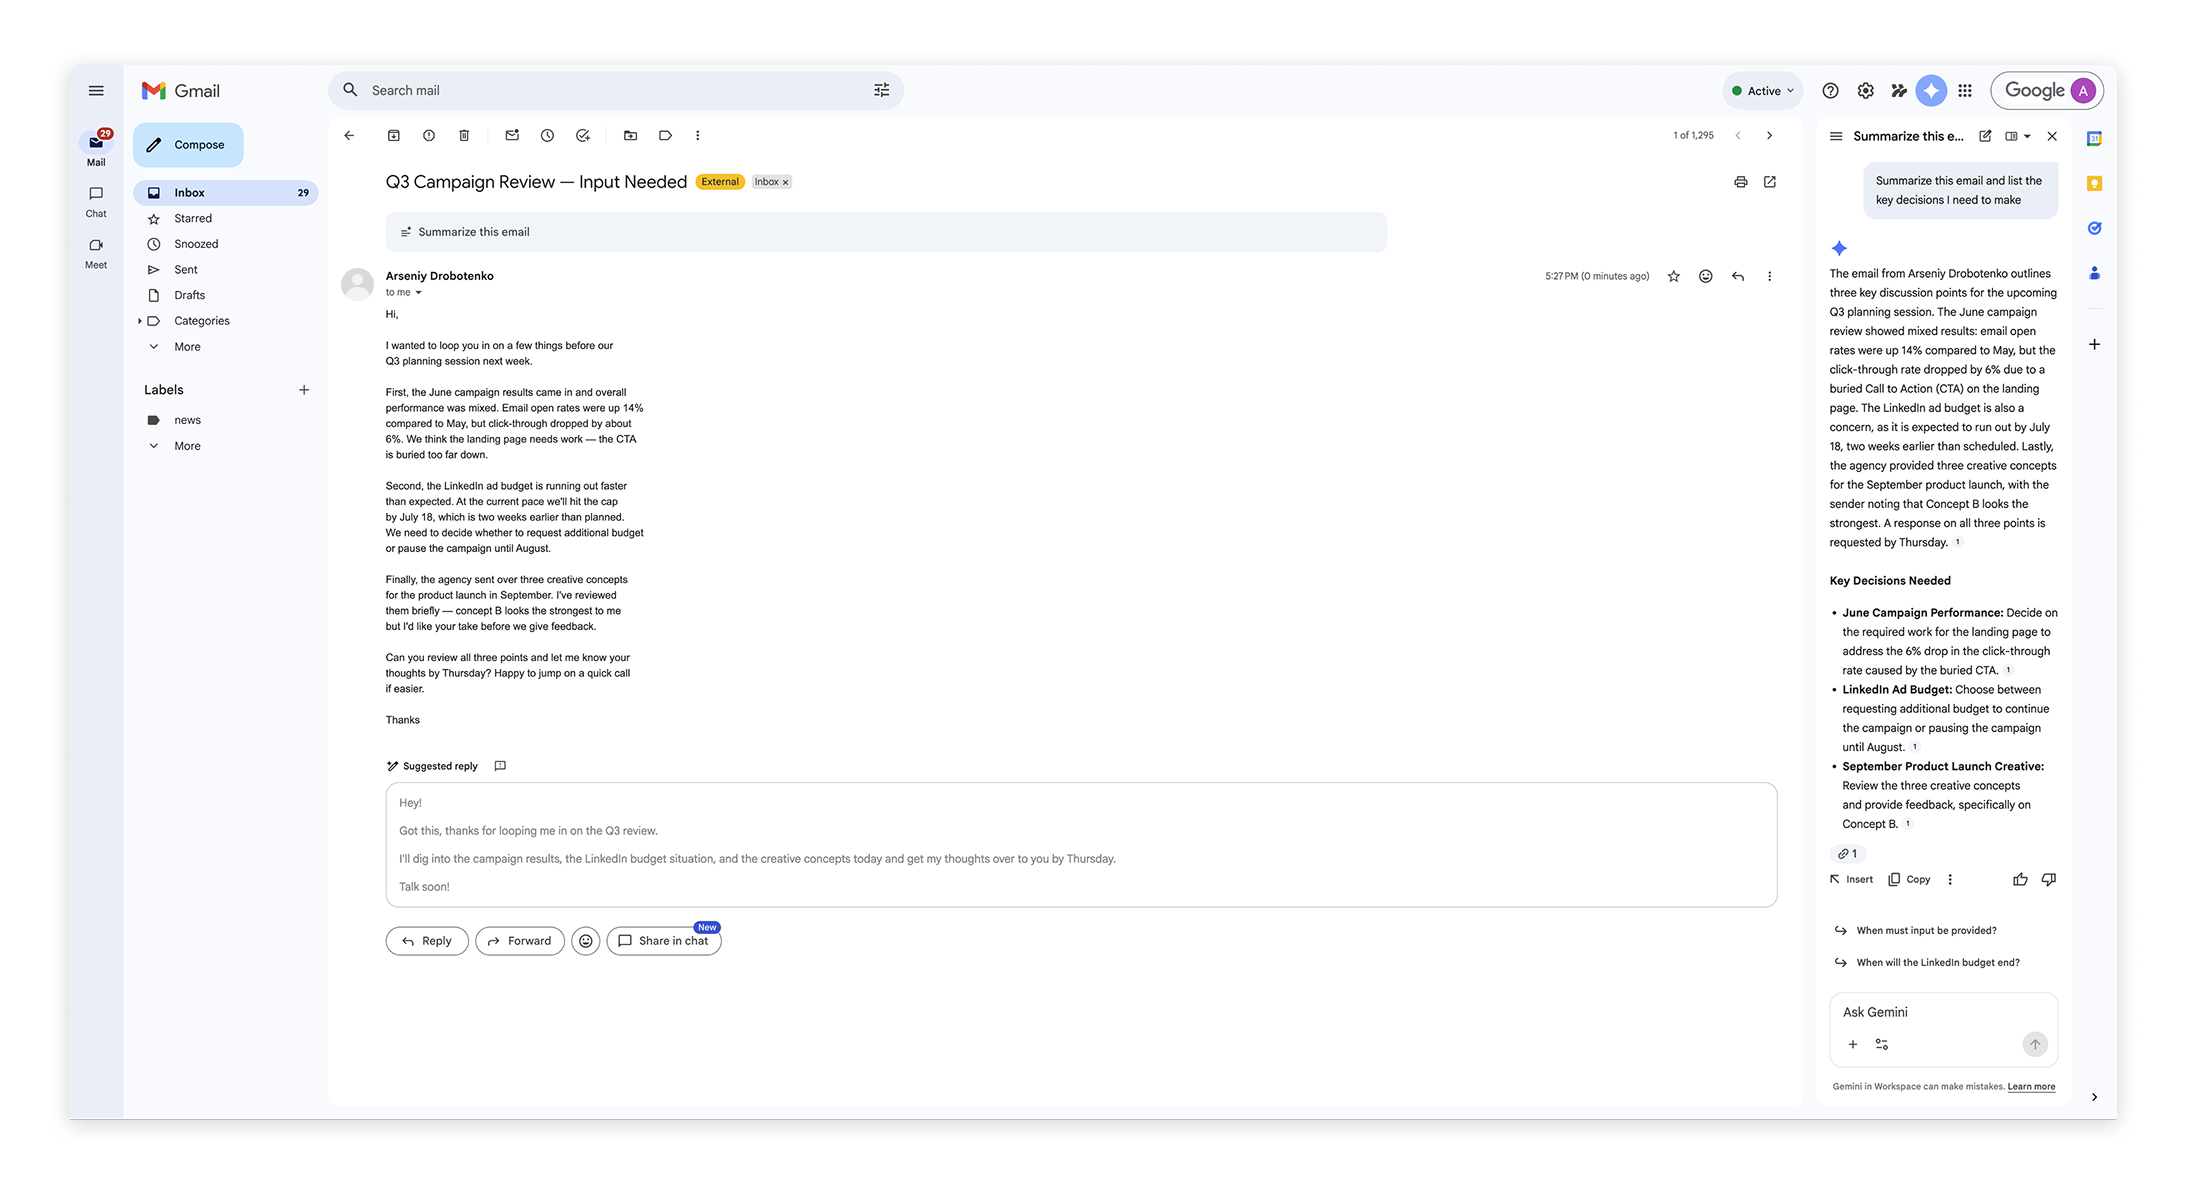This screenshot has width=2185, height=1191.
Task: Click the Reply button
Action: tap(426, 941)
